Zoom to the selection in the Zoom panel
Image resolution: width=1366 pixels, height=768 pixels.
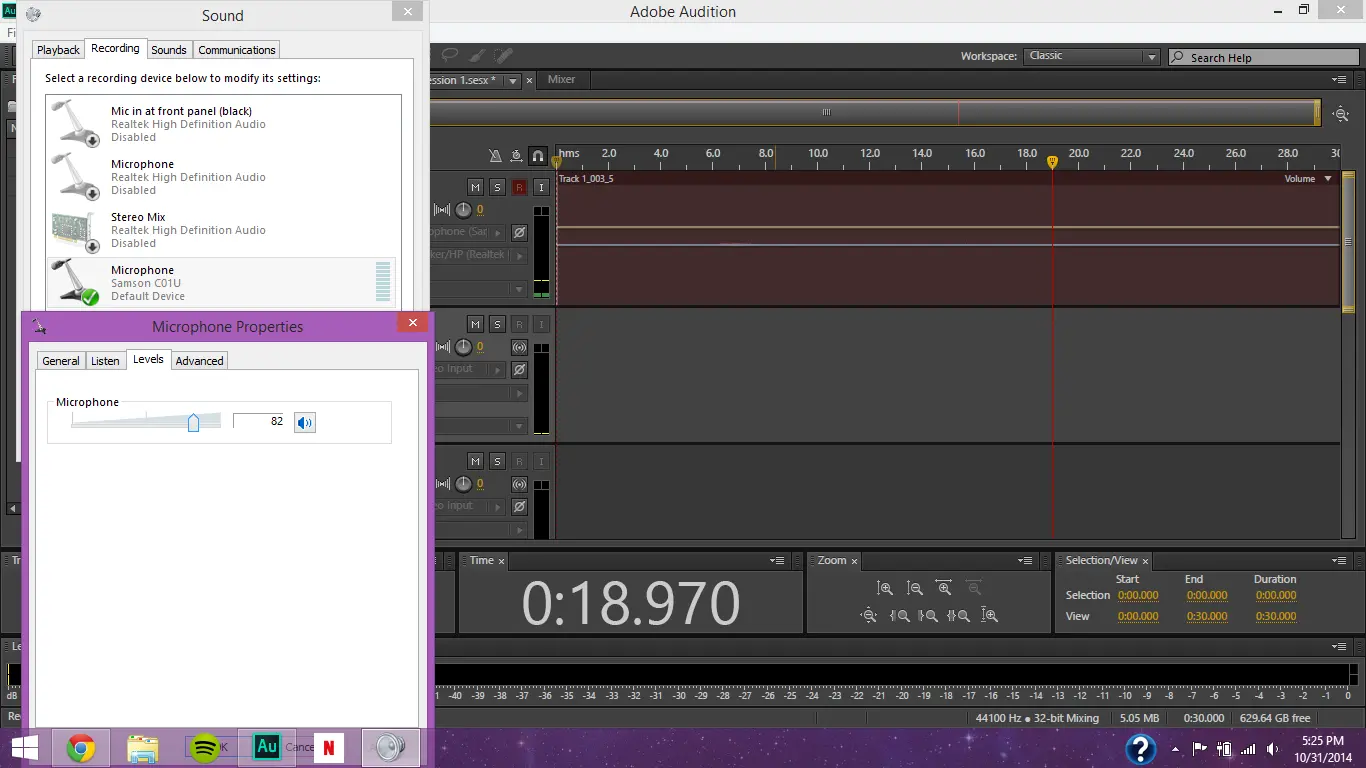point(958,616)
